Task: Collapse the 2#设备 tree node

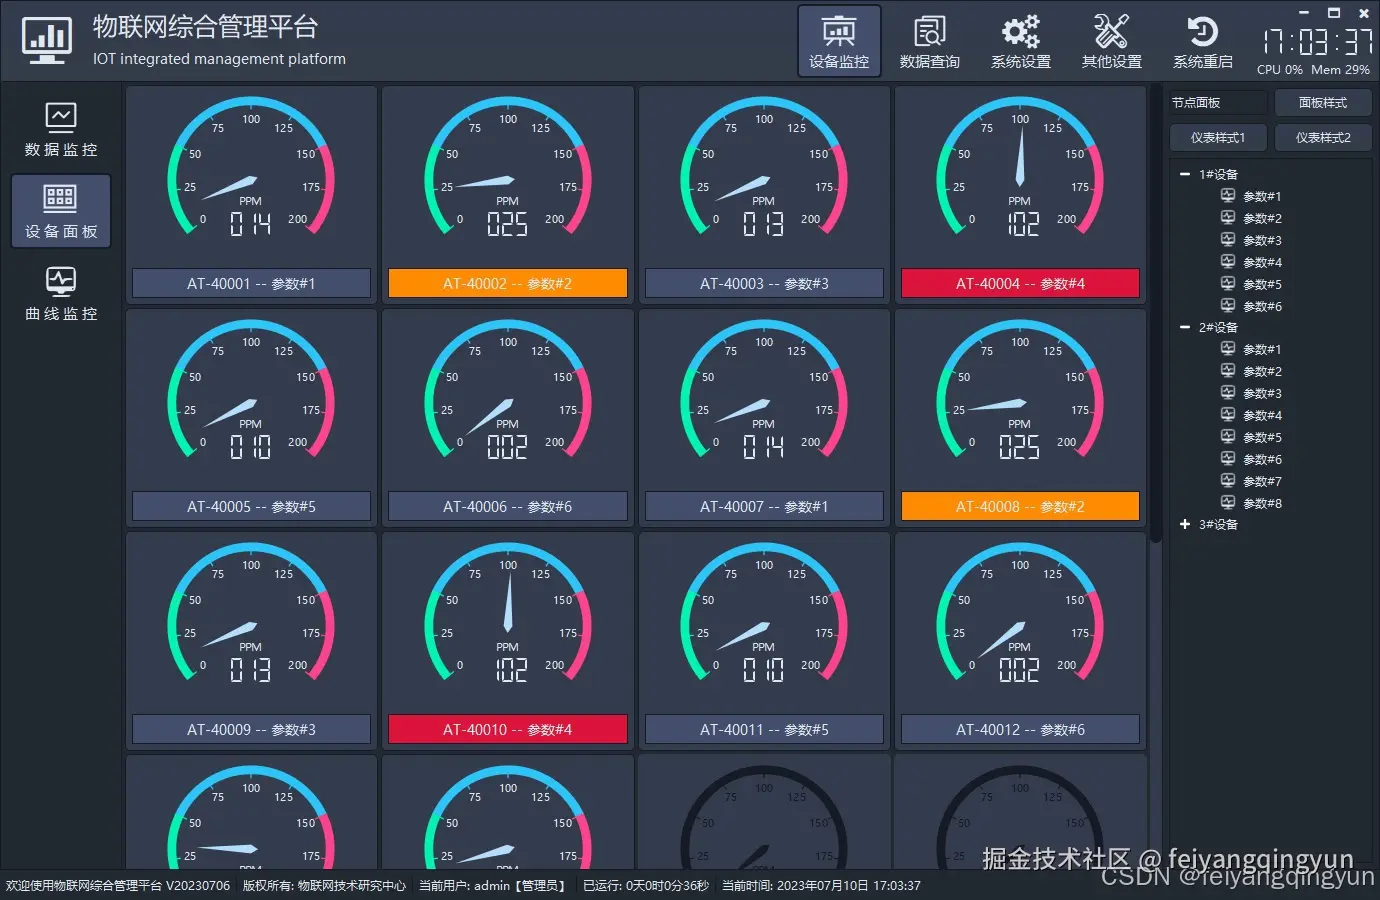Action: coord(1185,327)
